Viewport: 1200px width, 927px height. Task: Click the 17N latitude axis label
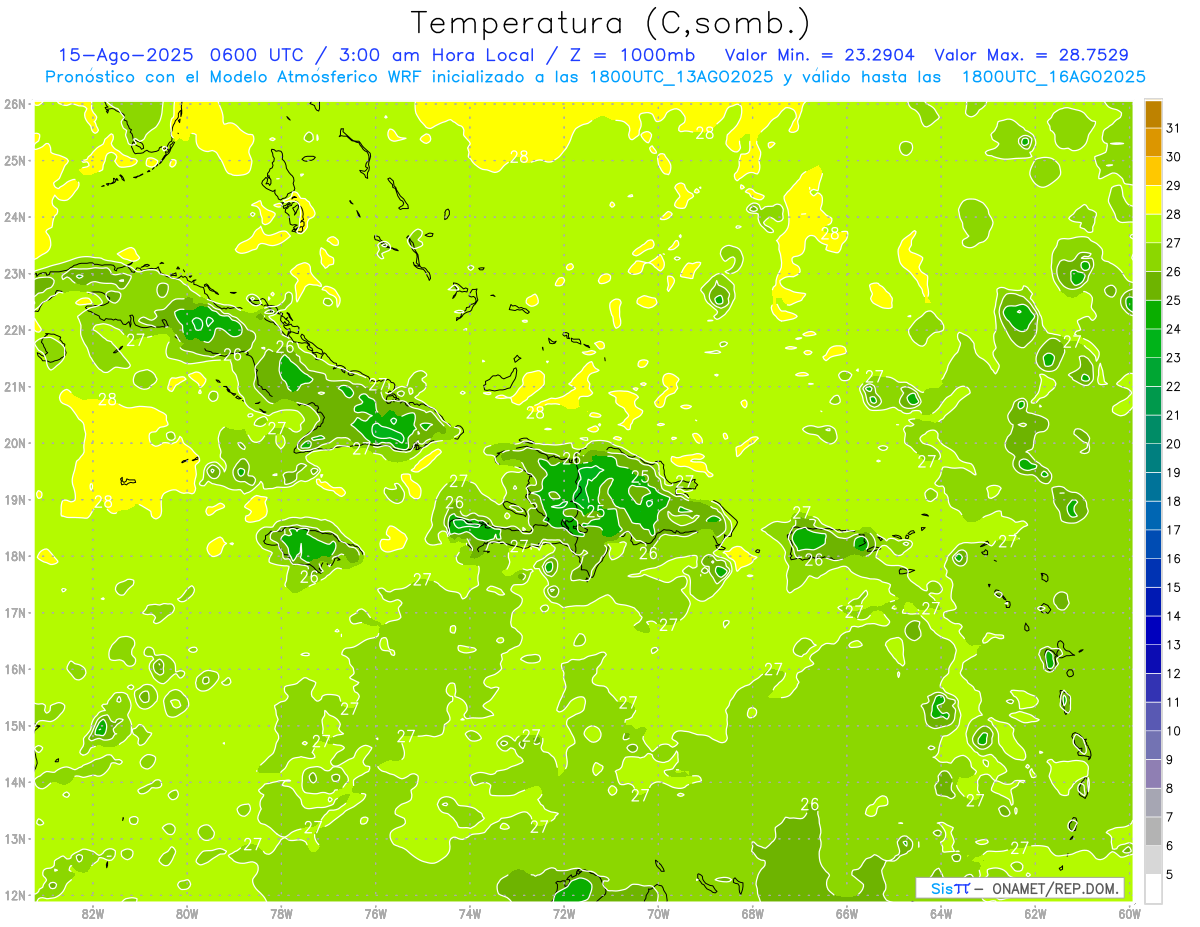point(14,612)
